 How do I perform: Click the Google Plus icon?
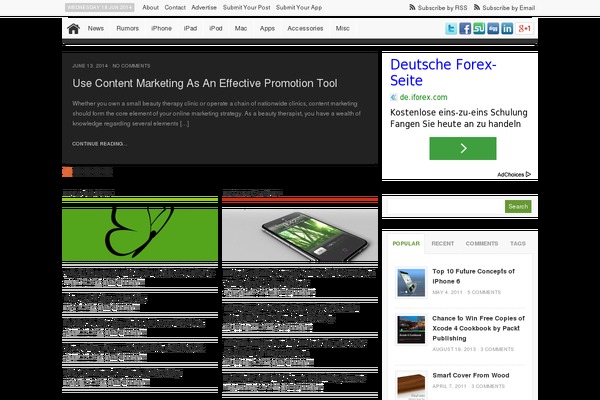point(524,28)
